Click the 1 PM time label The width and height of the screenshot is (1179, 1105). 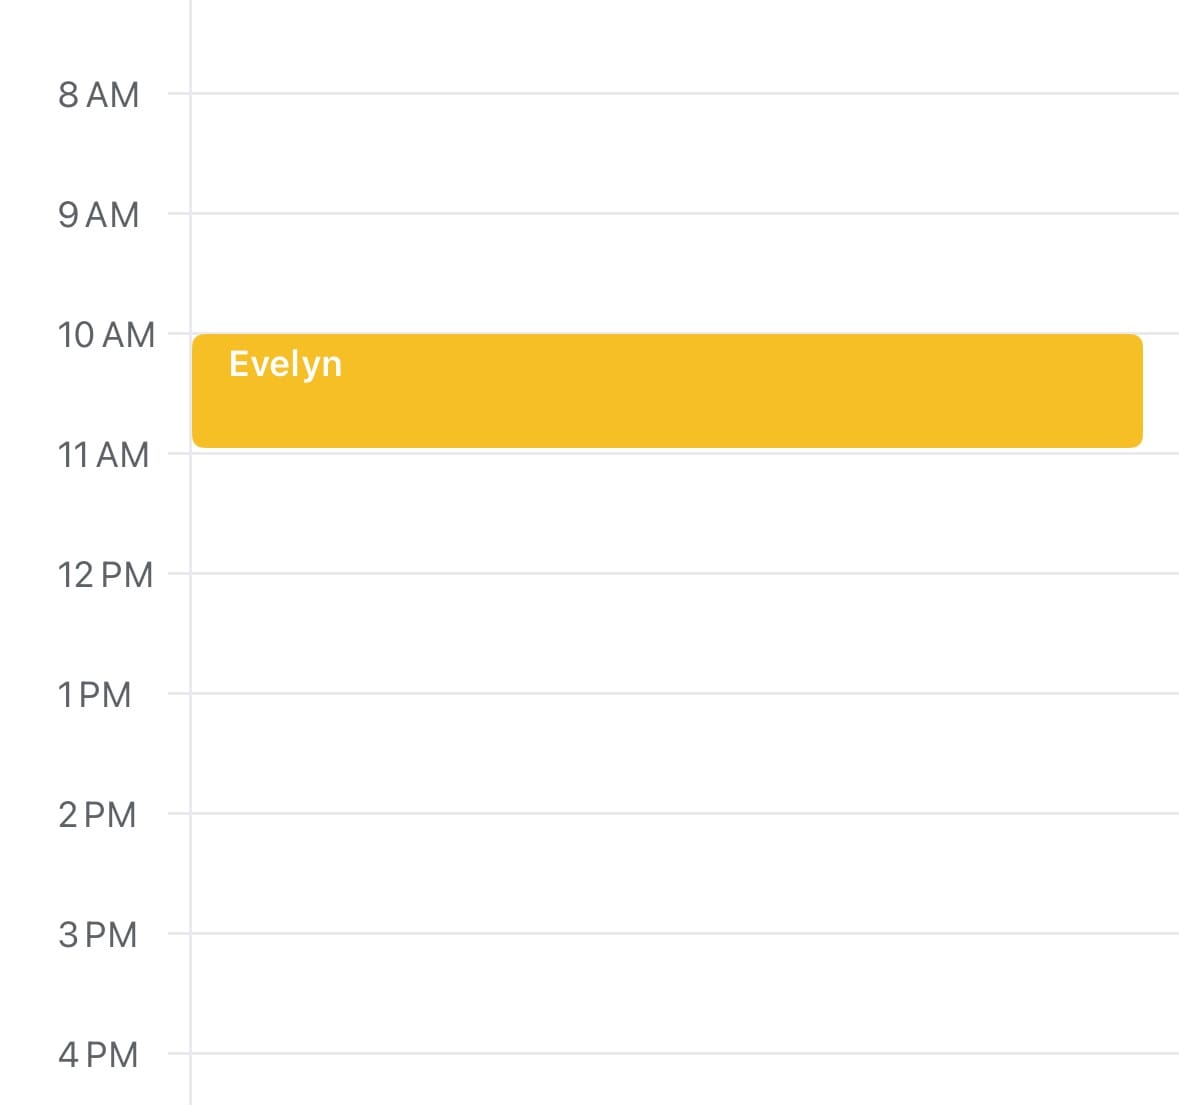pyautogui.click(x=94, y=695)
